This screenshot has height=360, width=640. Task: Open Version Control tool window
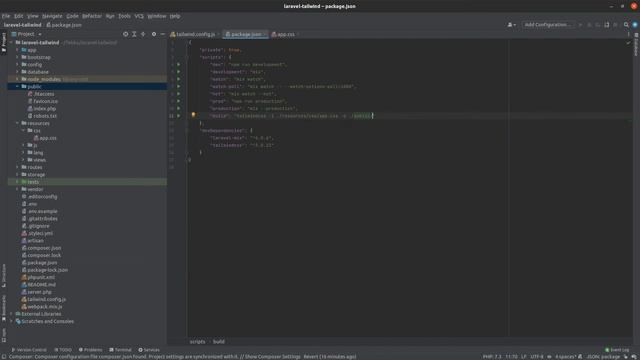click(x=29, y=350)
